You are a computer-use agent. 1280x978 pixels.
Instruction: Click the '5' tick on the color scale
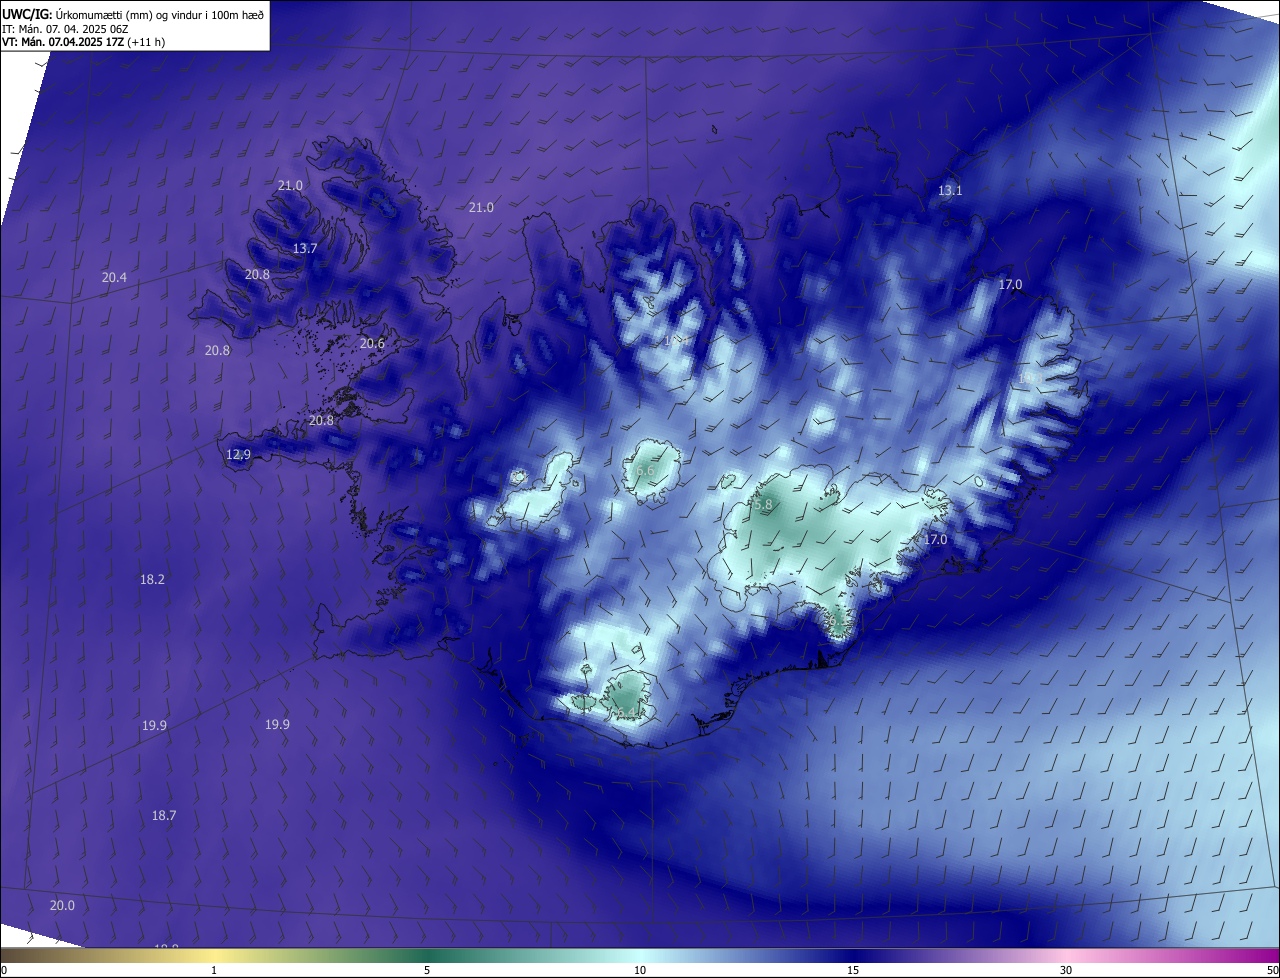[x=427, y=970]
